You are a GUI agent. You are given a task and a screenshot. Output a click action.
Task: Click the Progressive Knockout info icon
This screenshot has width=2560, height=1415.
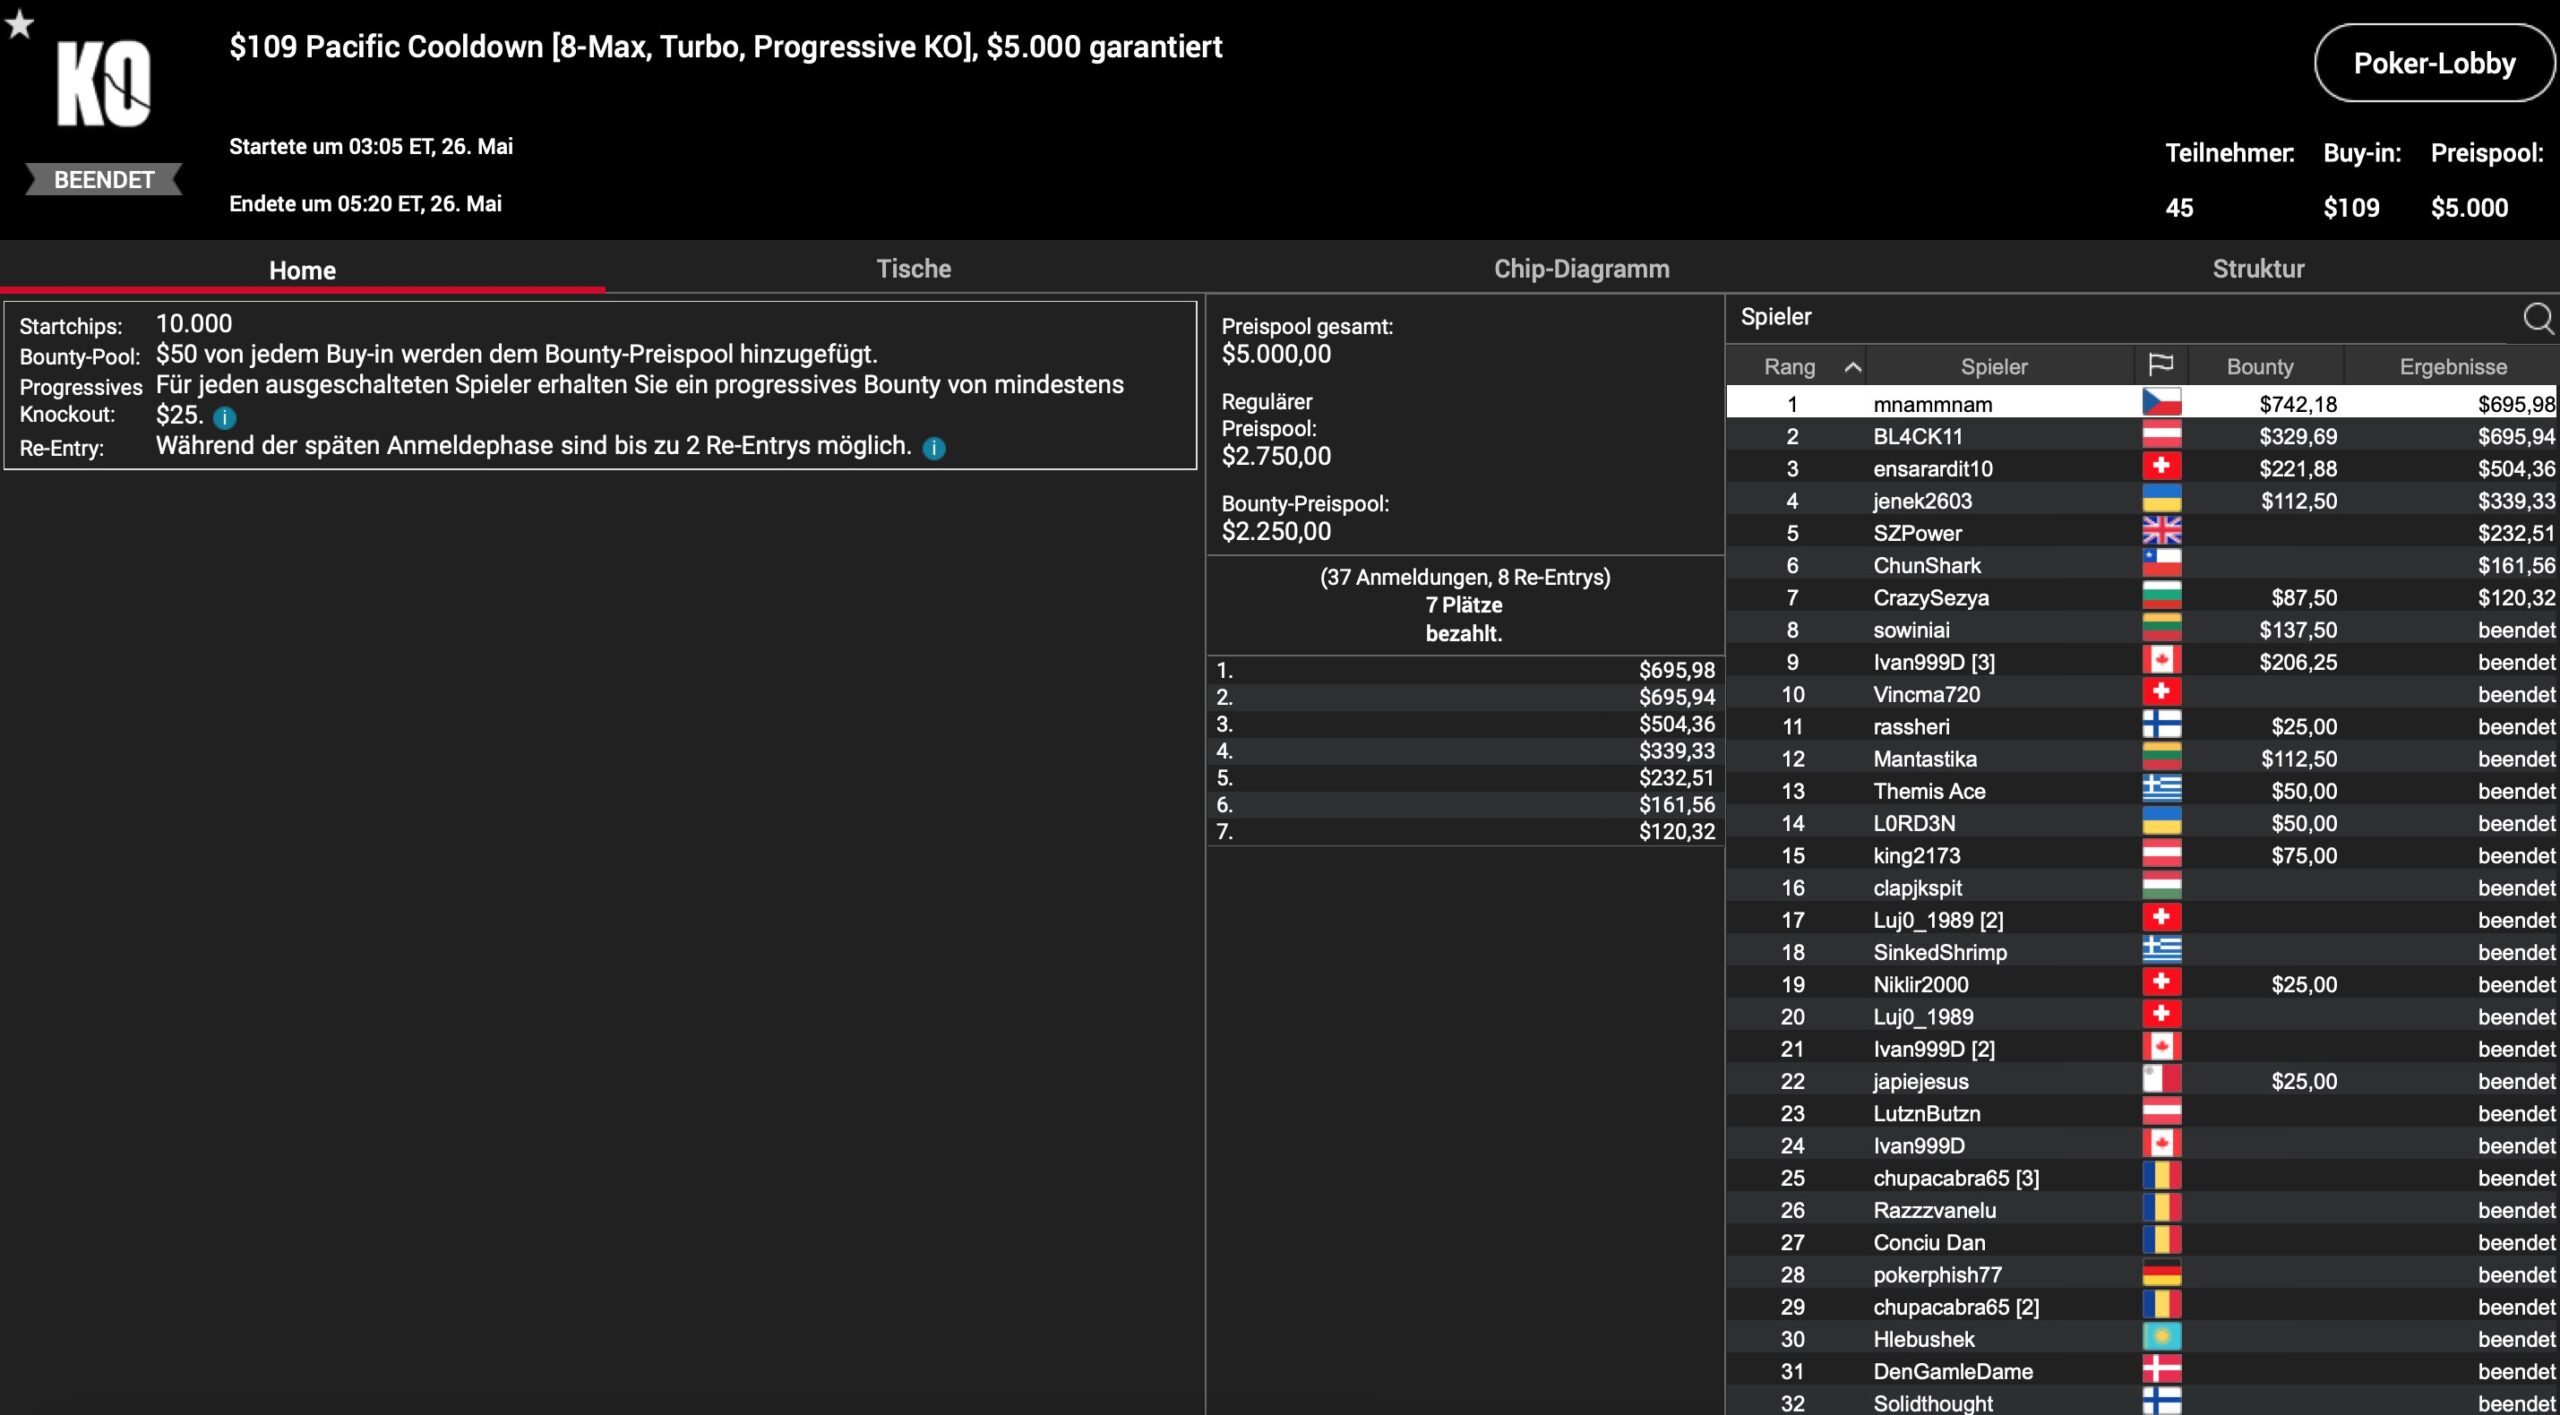click(225, 418)
